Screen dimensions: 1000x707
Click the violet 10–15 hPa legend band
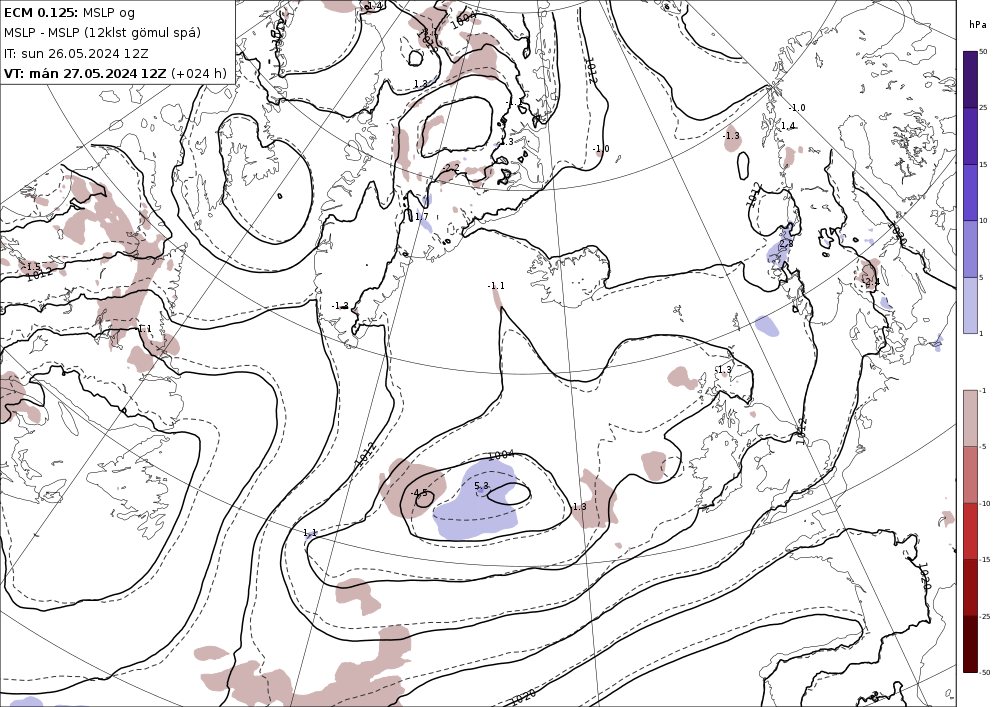970,193
